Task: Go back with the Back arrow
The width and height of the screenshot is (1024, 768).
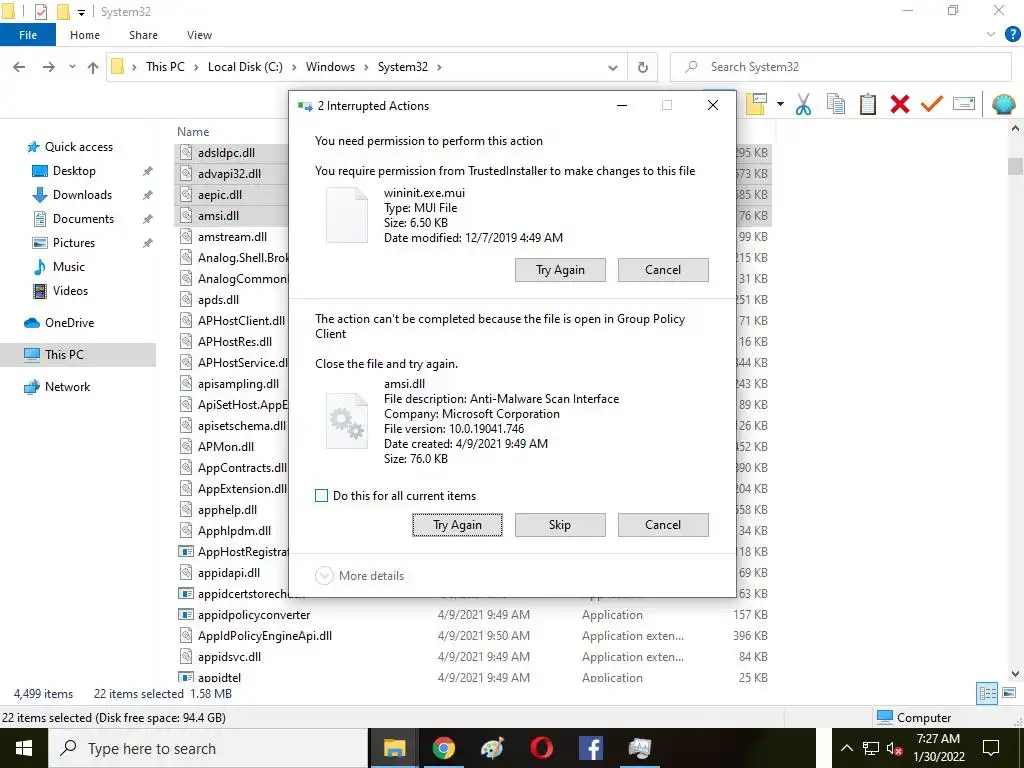Action: tap(20, 67)
